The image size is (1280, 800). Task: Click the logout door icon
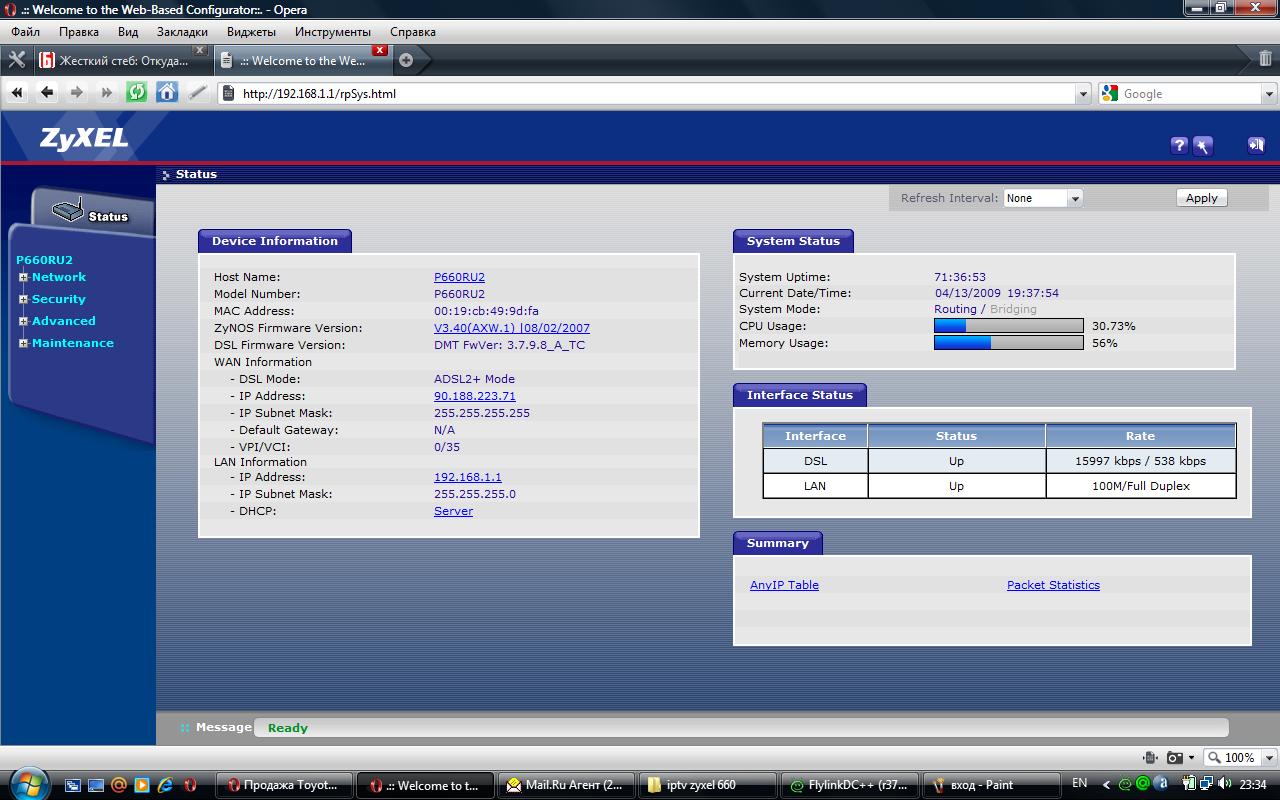(1256, 145)
